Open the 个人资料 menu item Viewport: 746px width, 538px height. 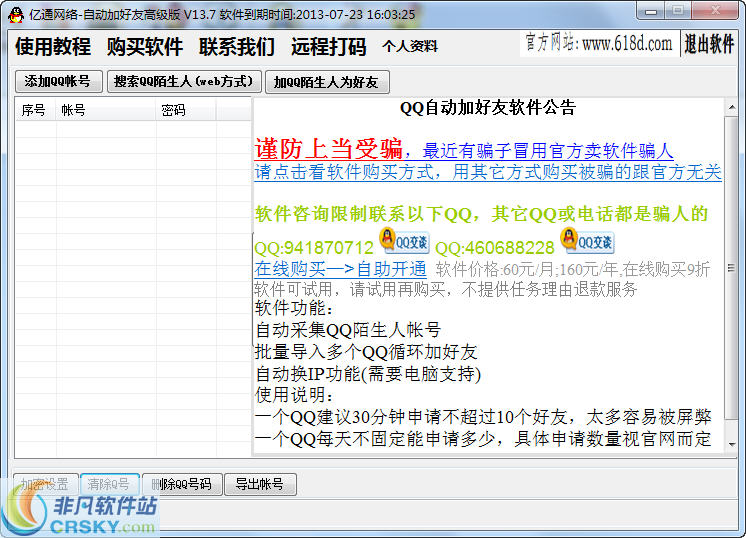coord(410,47)
